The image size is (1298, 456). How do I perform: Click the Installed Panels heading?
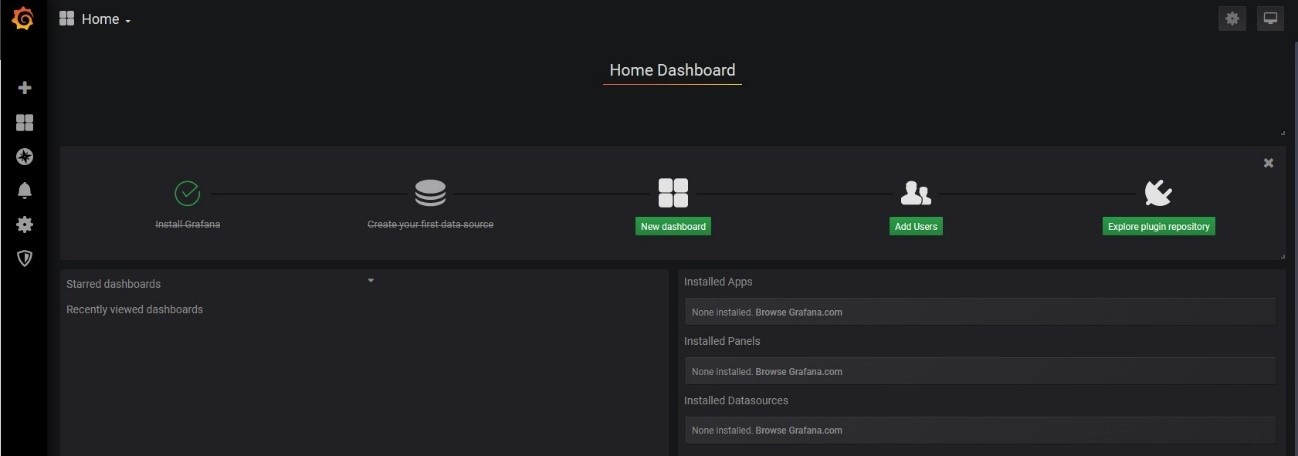pyautogui.click(x=722, y=341)
